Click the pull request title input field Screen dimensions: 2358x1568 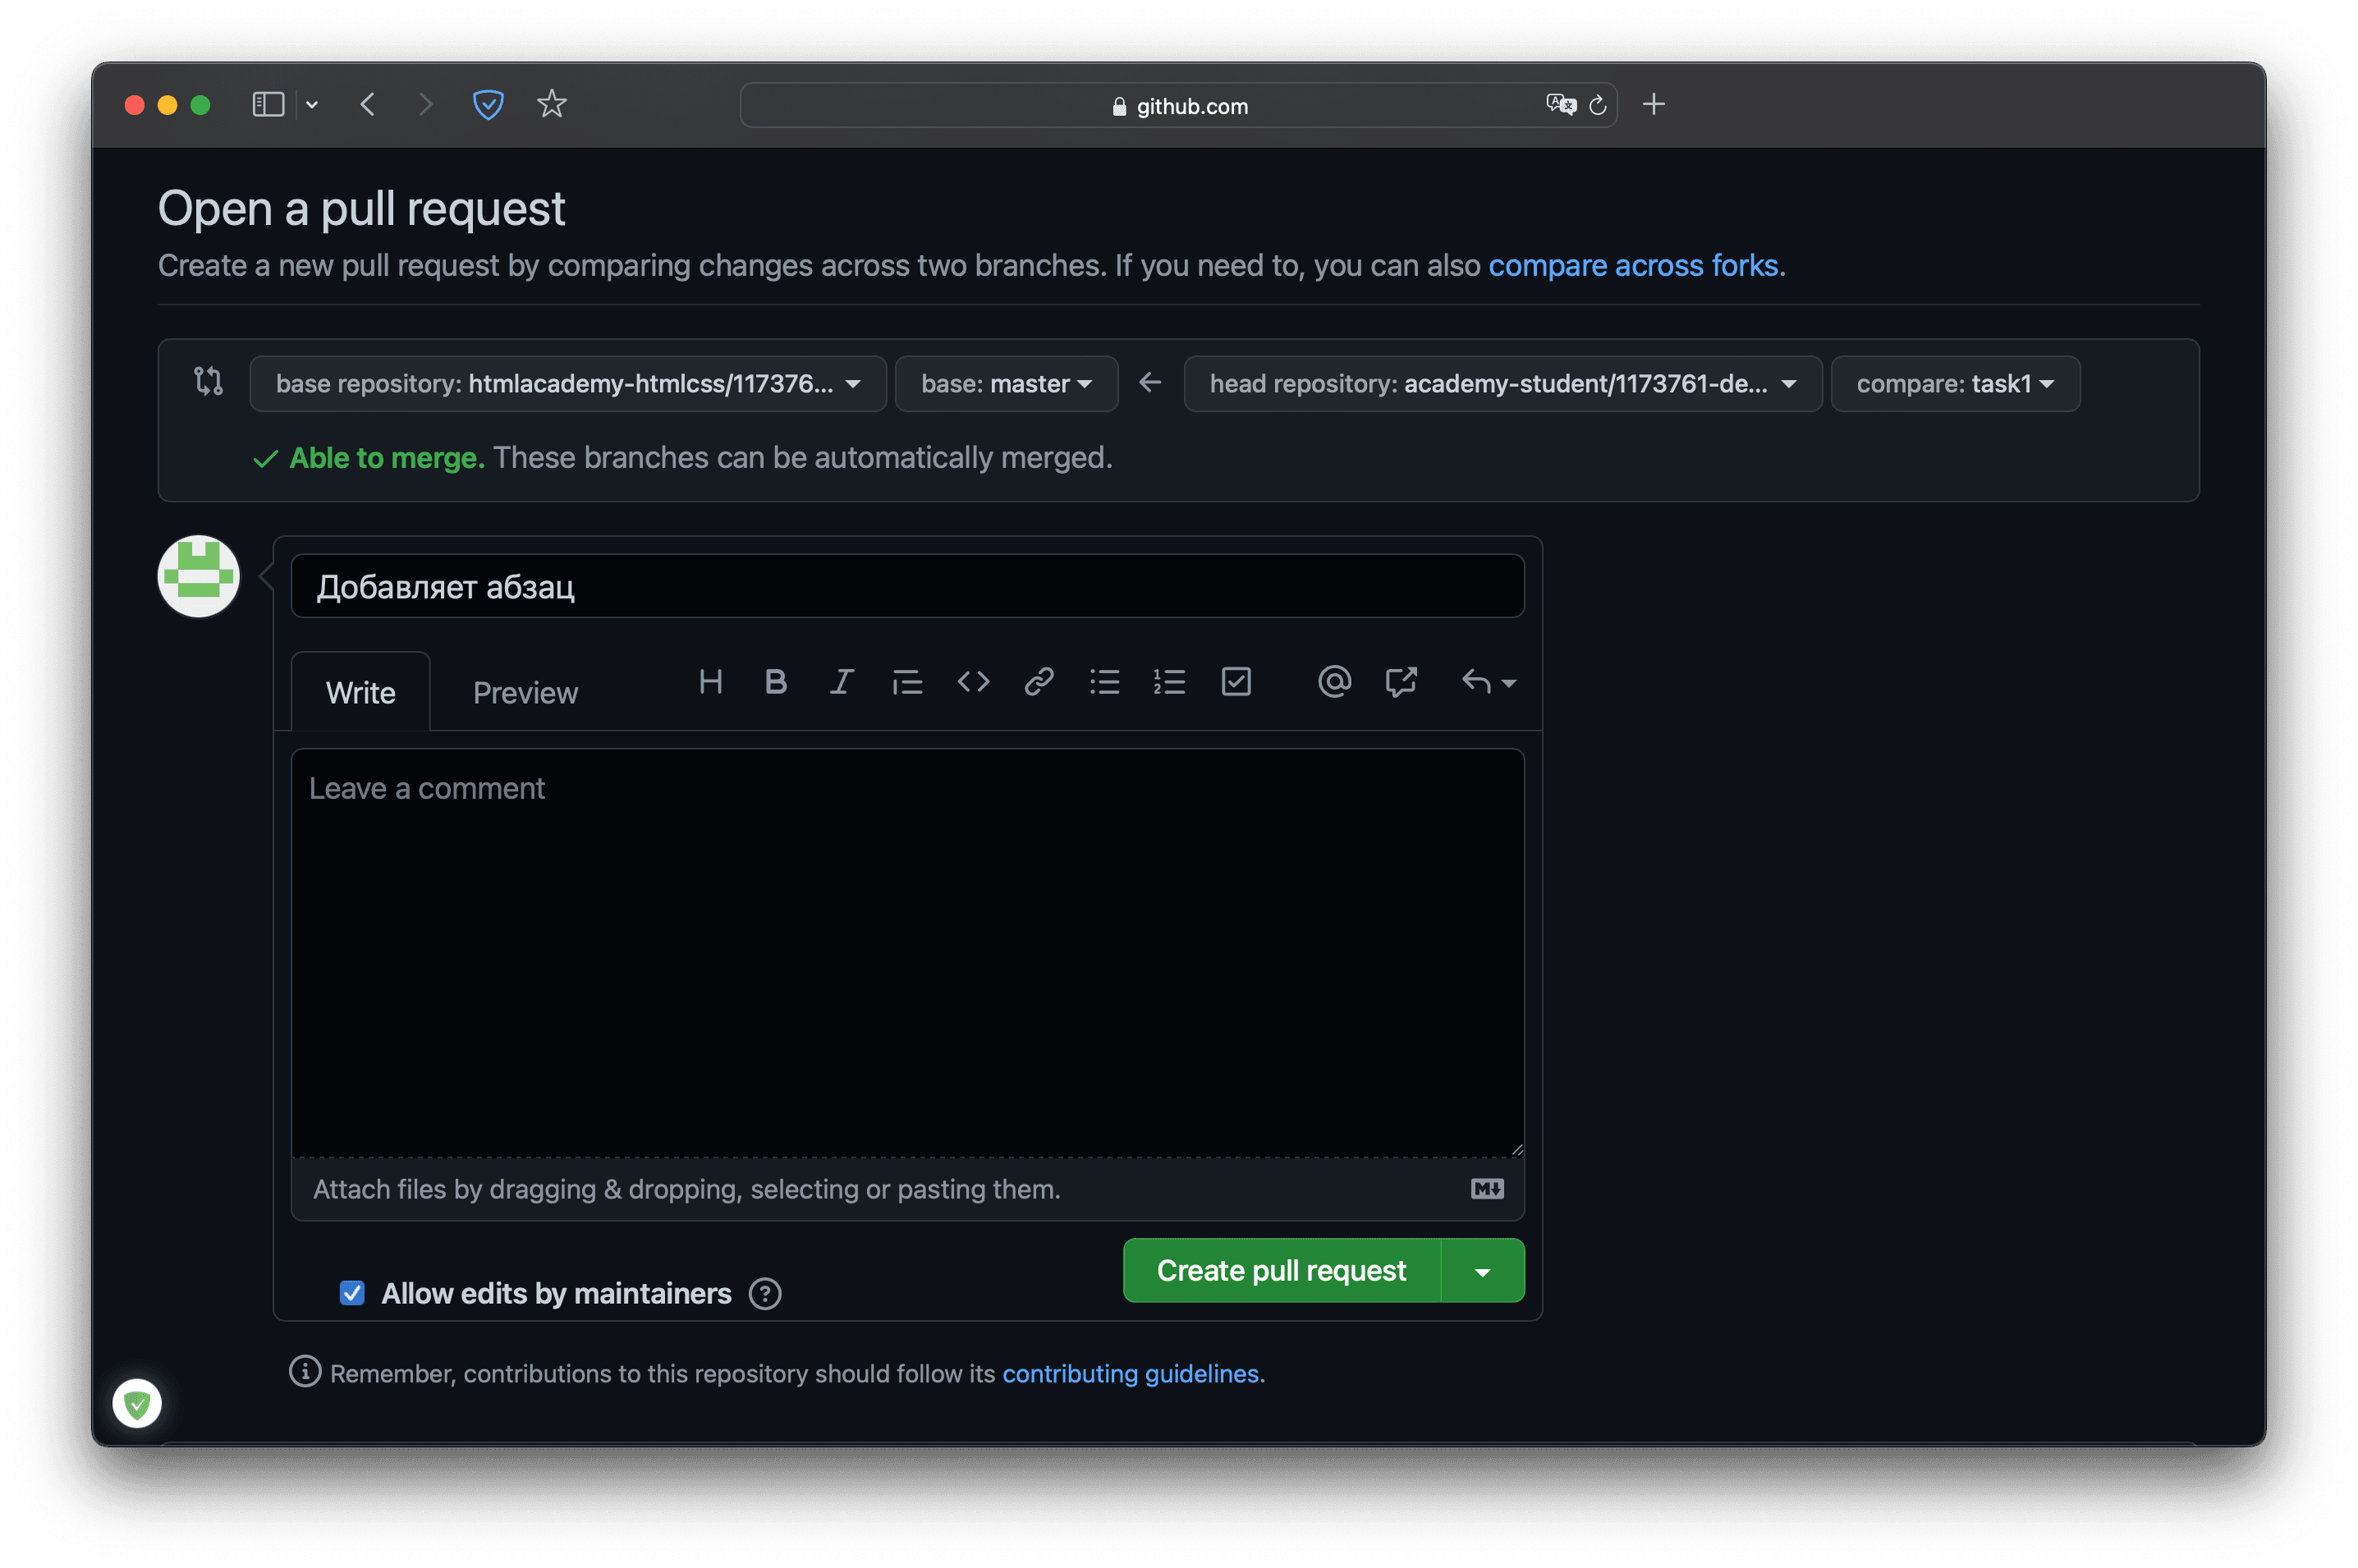click(906, 585)
